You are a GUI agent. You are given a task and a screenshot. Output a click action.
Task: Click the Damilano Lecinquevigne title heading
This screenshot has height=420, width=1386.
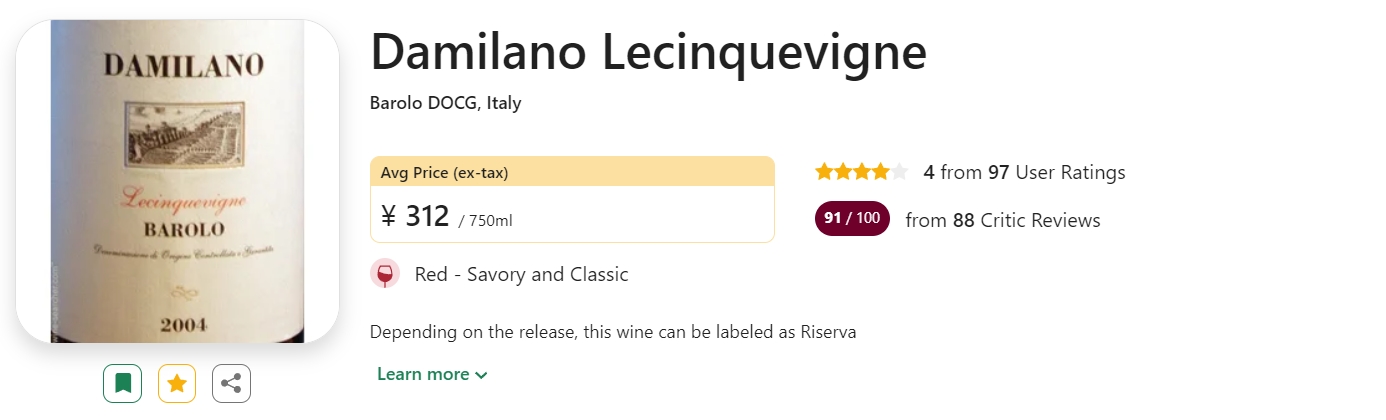click(x=649, y=52)
